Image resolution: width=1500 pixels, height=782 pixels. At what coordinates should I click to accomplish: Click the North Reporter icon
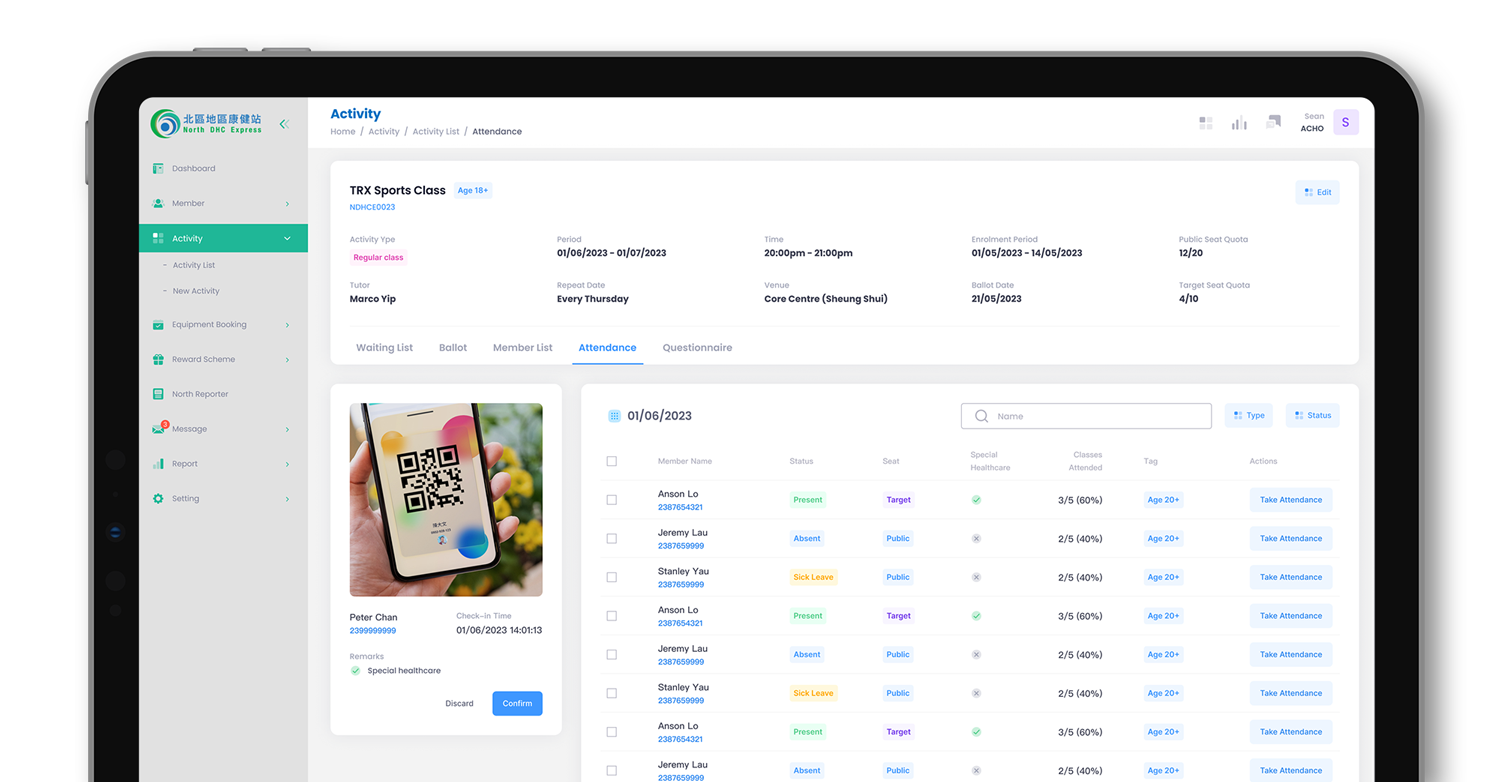pos(158,394)
